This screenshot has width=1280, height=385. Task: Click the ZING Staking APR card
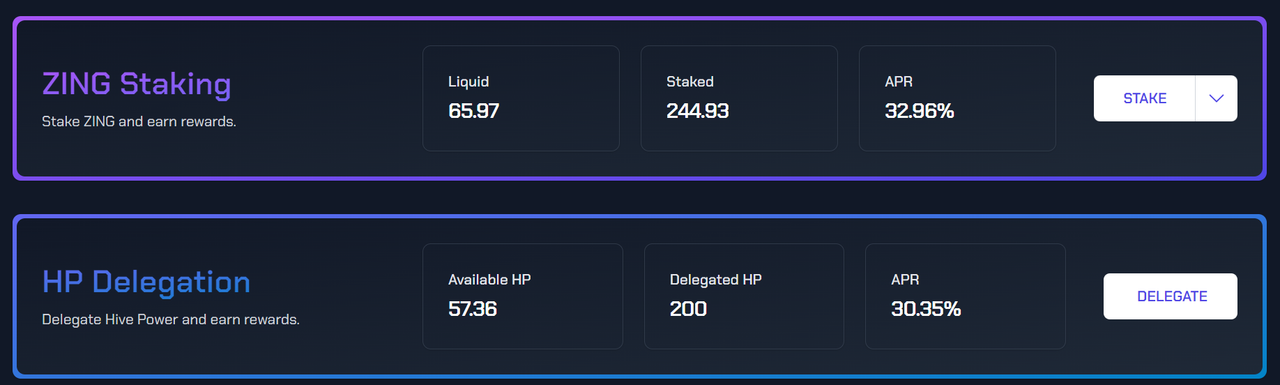(957, 98)
